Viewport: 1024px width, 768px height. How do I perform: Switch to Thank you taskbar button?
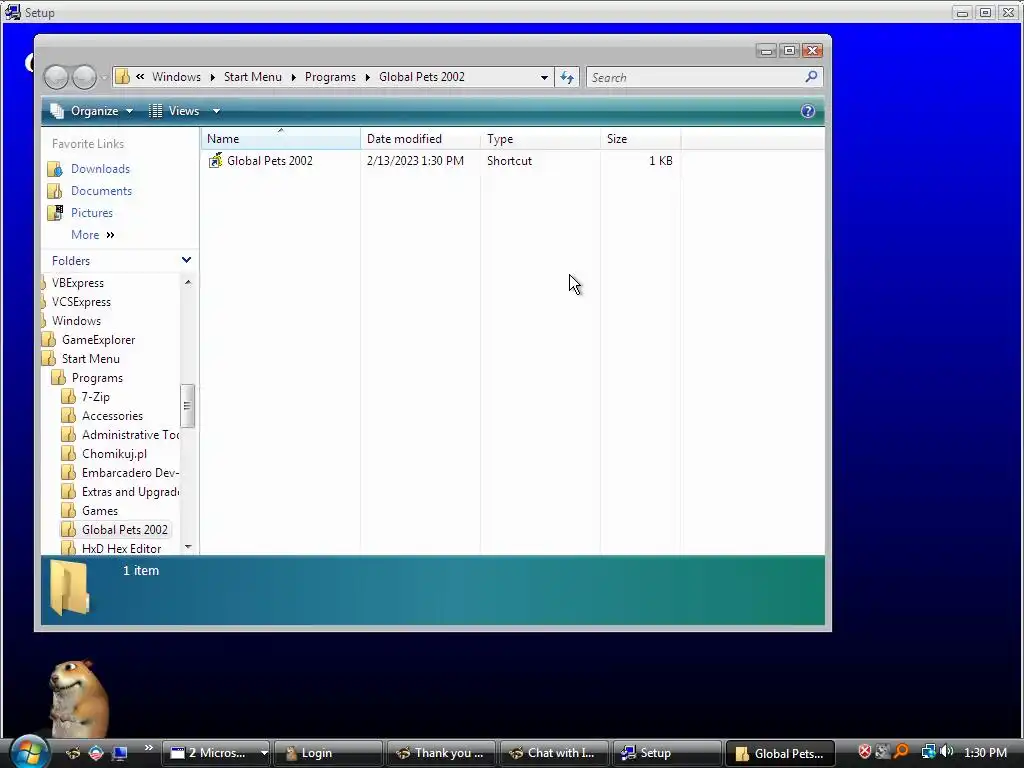click(441, 753)
